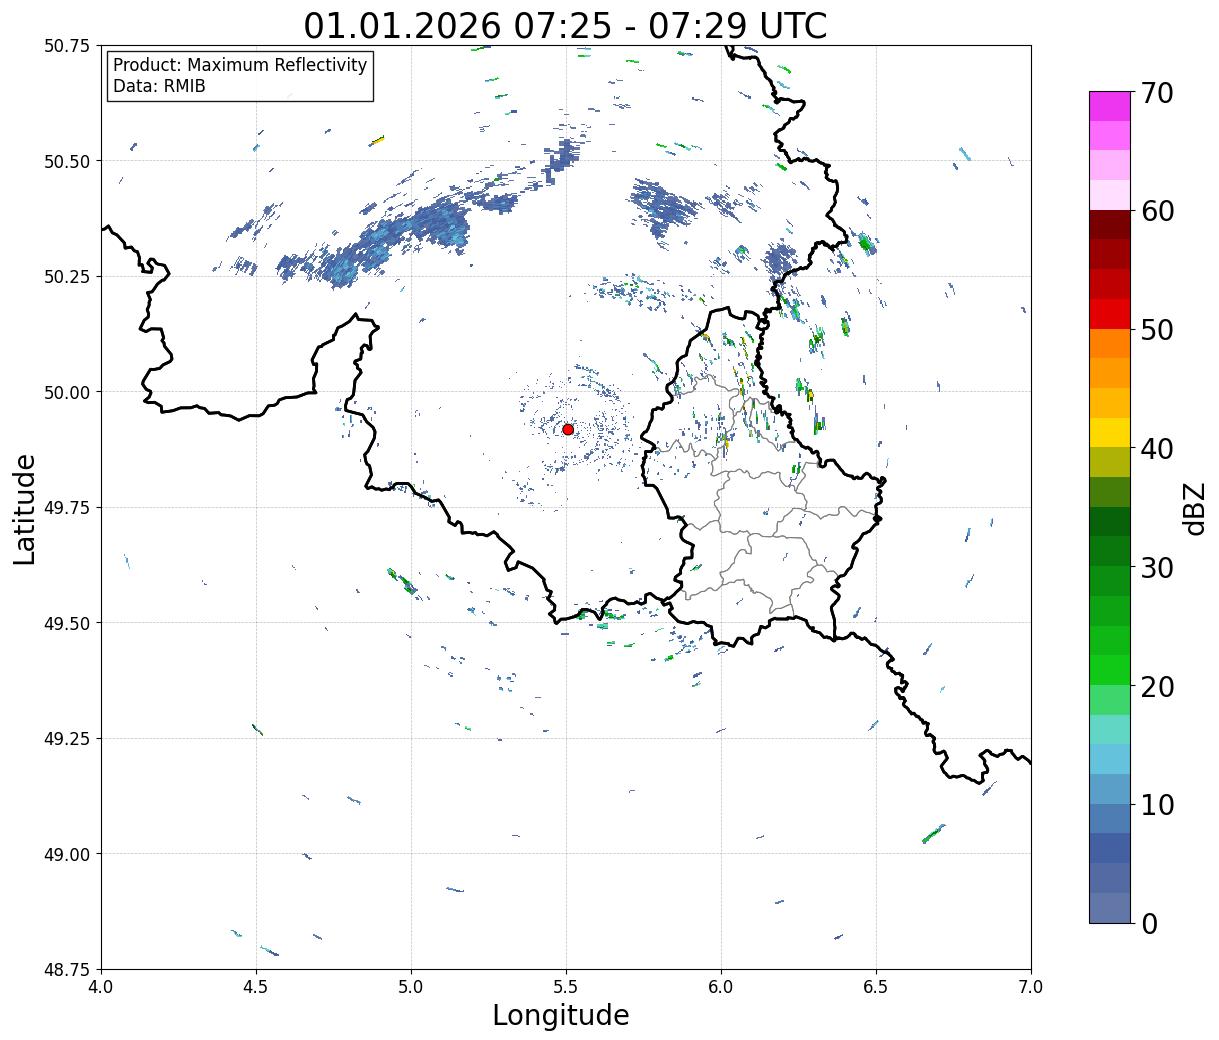Click the Latitude axis label
The height and width of the screenshot is (1040, 1219).
pyautogui.click(x=25, y=509)
